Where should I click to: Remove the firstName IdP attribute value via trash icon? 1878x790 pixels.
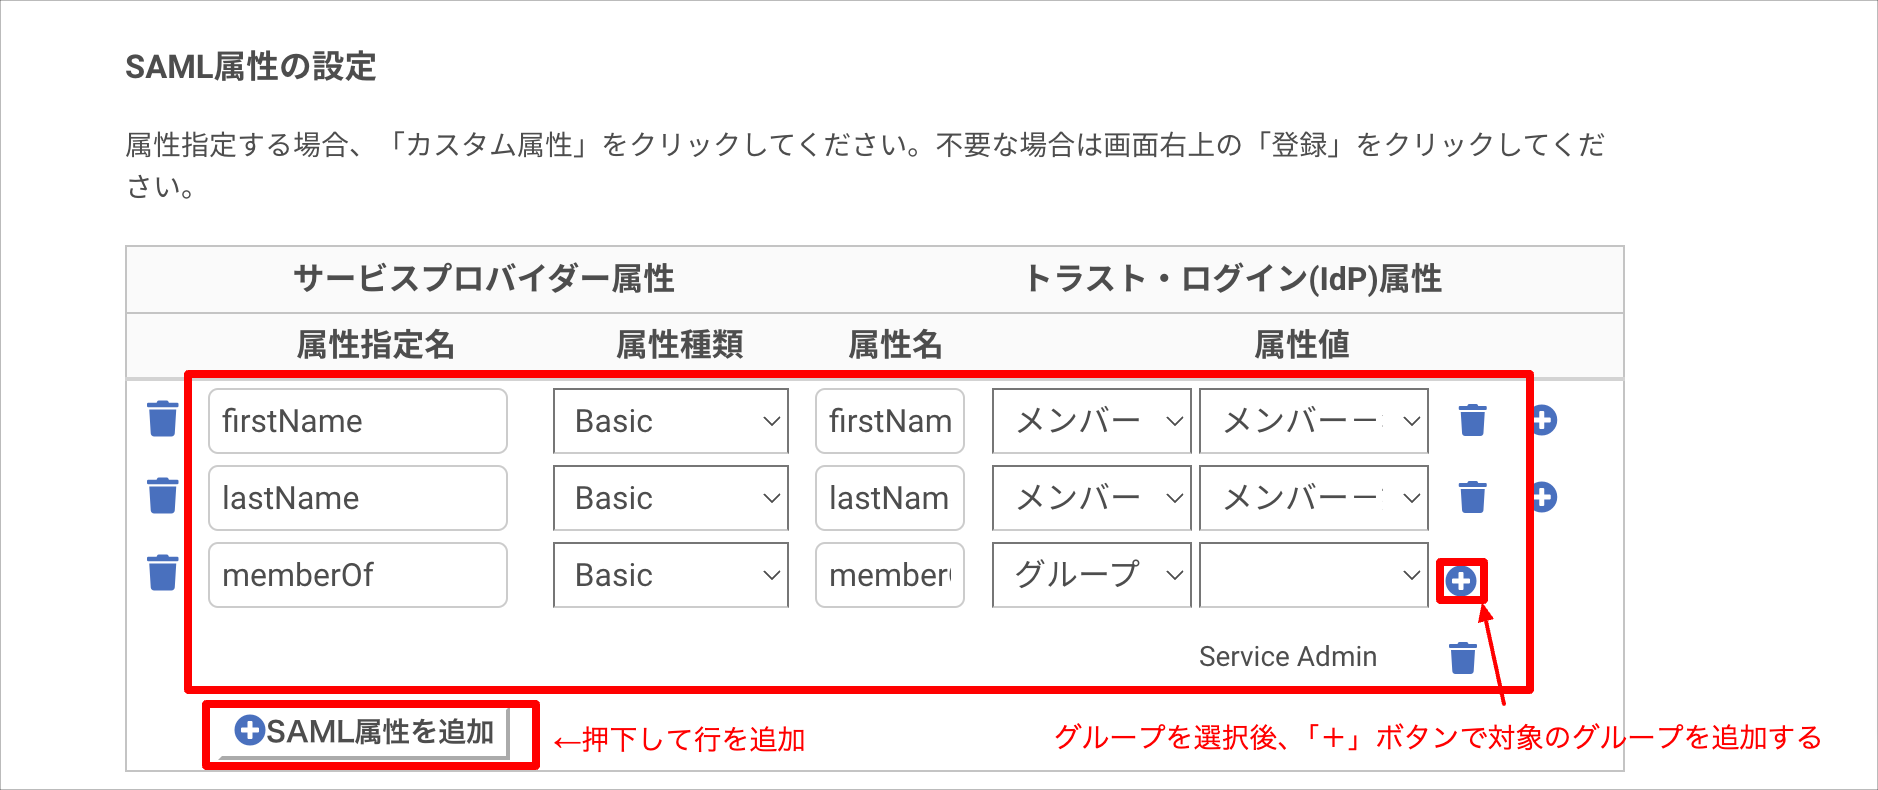[1472, 420]
